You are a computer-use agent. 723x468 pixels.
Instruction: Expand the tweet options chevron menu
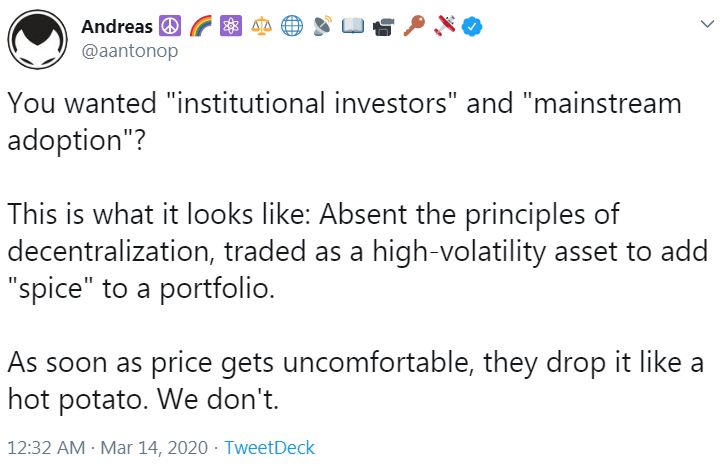point(707,24)
